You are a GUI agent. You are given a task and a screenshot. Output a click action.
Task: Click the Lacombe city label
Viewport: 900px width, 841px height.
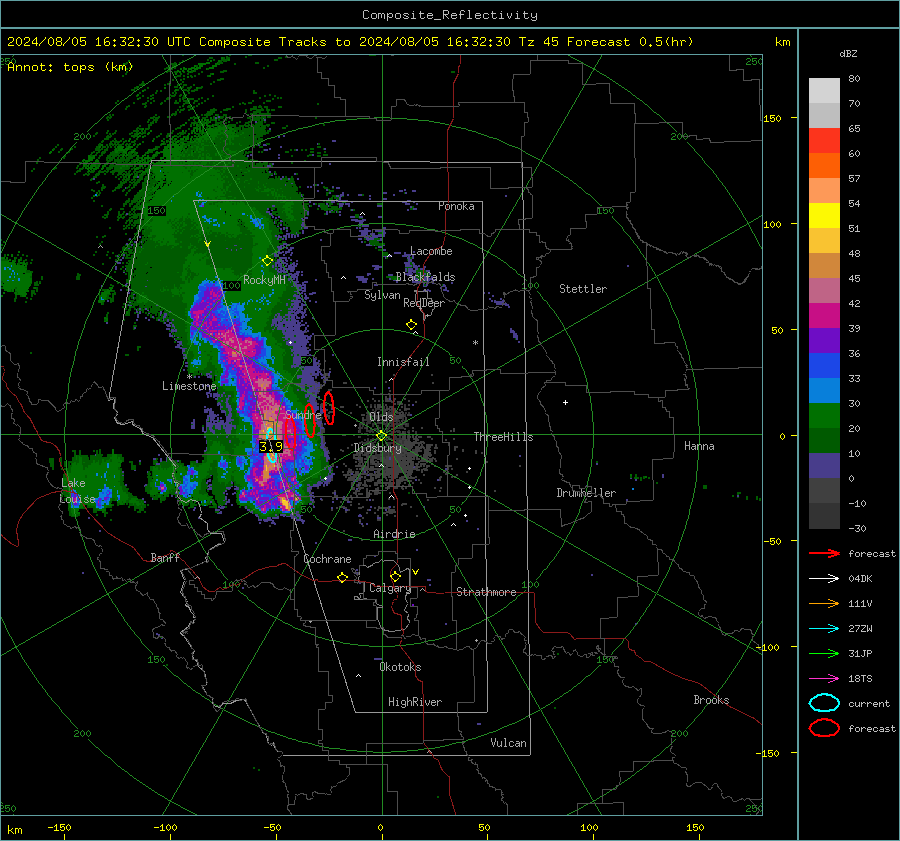431,251
